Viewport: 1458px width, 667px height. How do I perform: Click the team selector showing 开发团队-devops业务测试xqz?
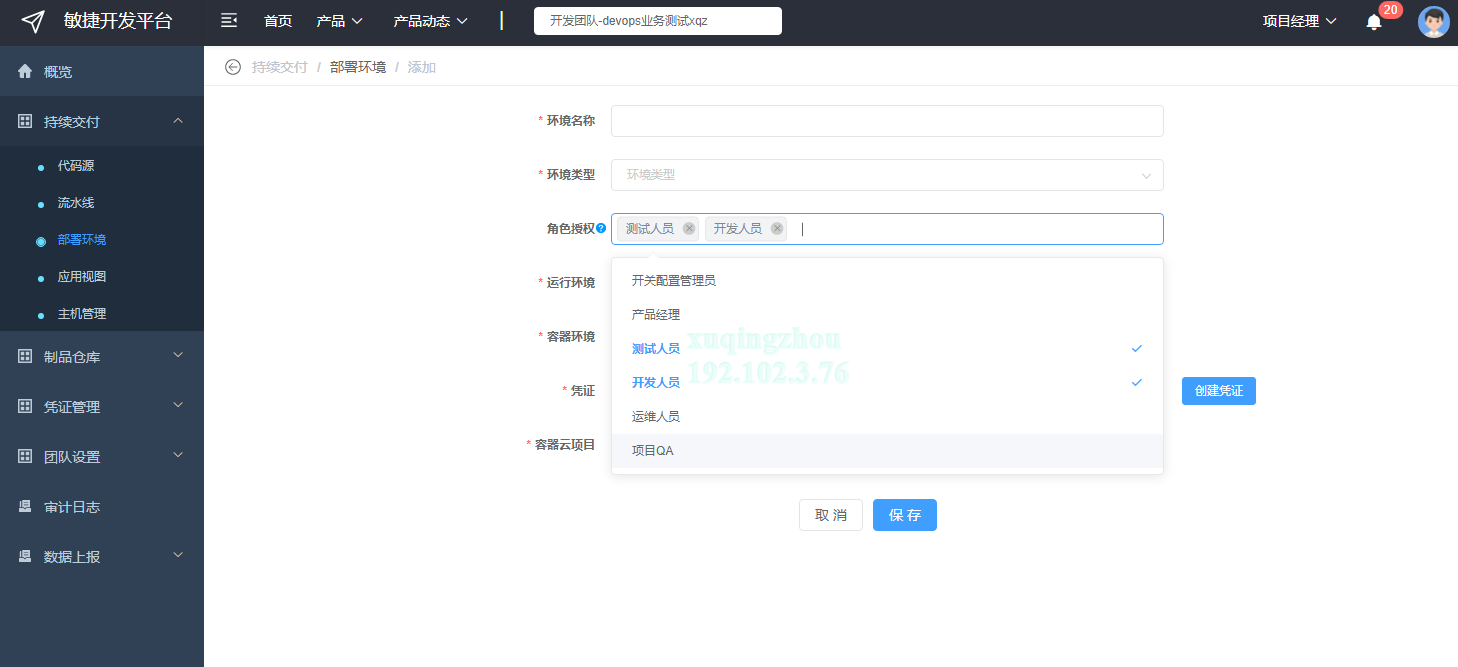[658, 21]
